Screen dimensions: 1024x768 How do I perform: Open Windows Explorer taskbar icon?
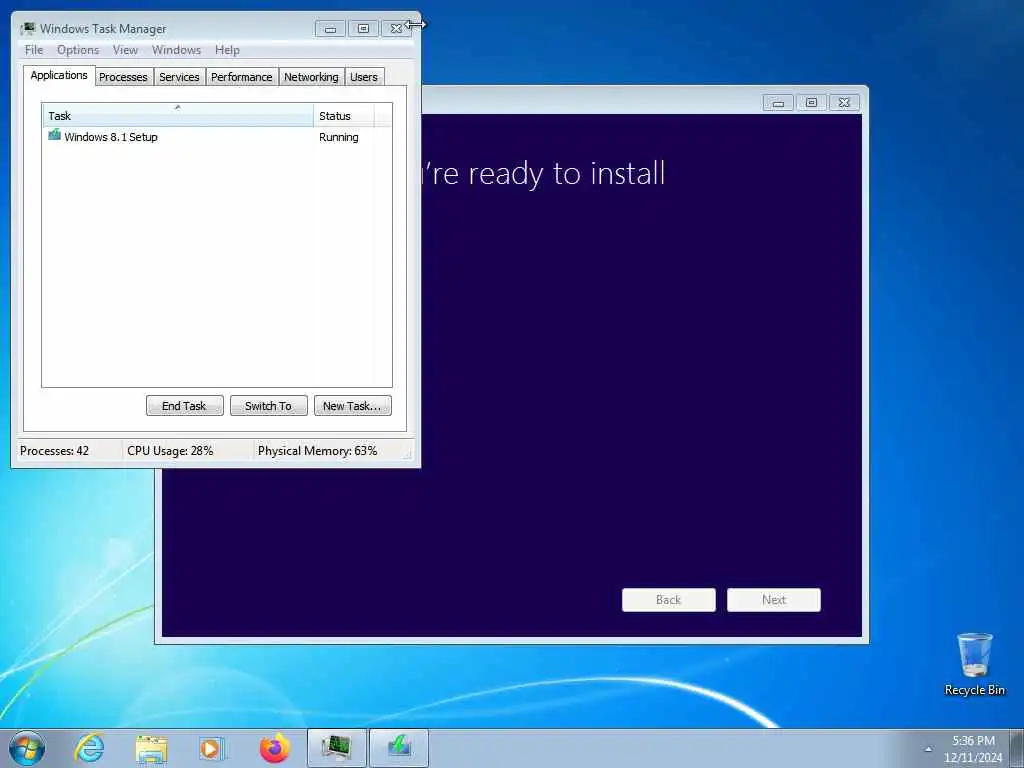pyautogui.click(x=152, y=748)
